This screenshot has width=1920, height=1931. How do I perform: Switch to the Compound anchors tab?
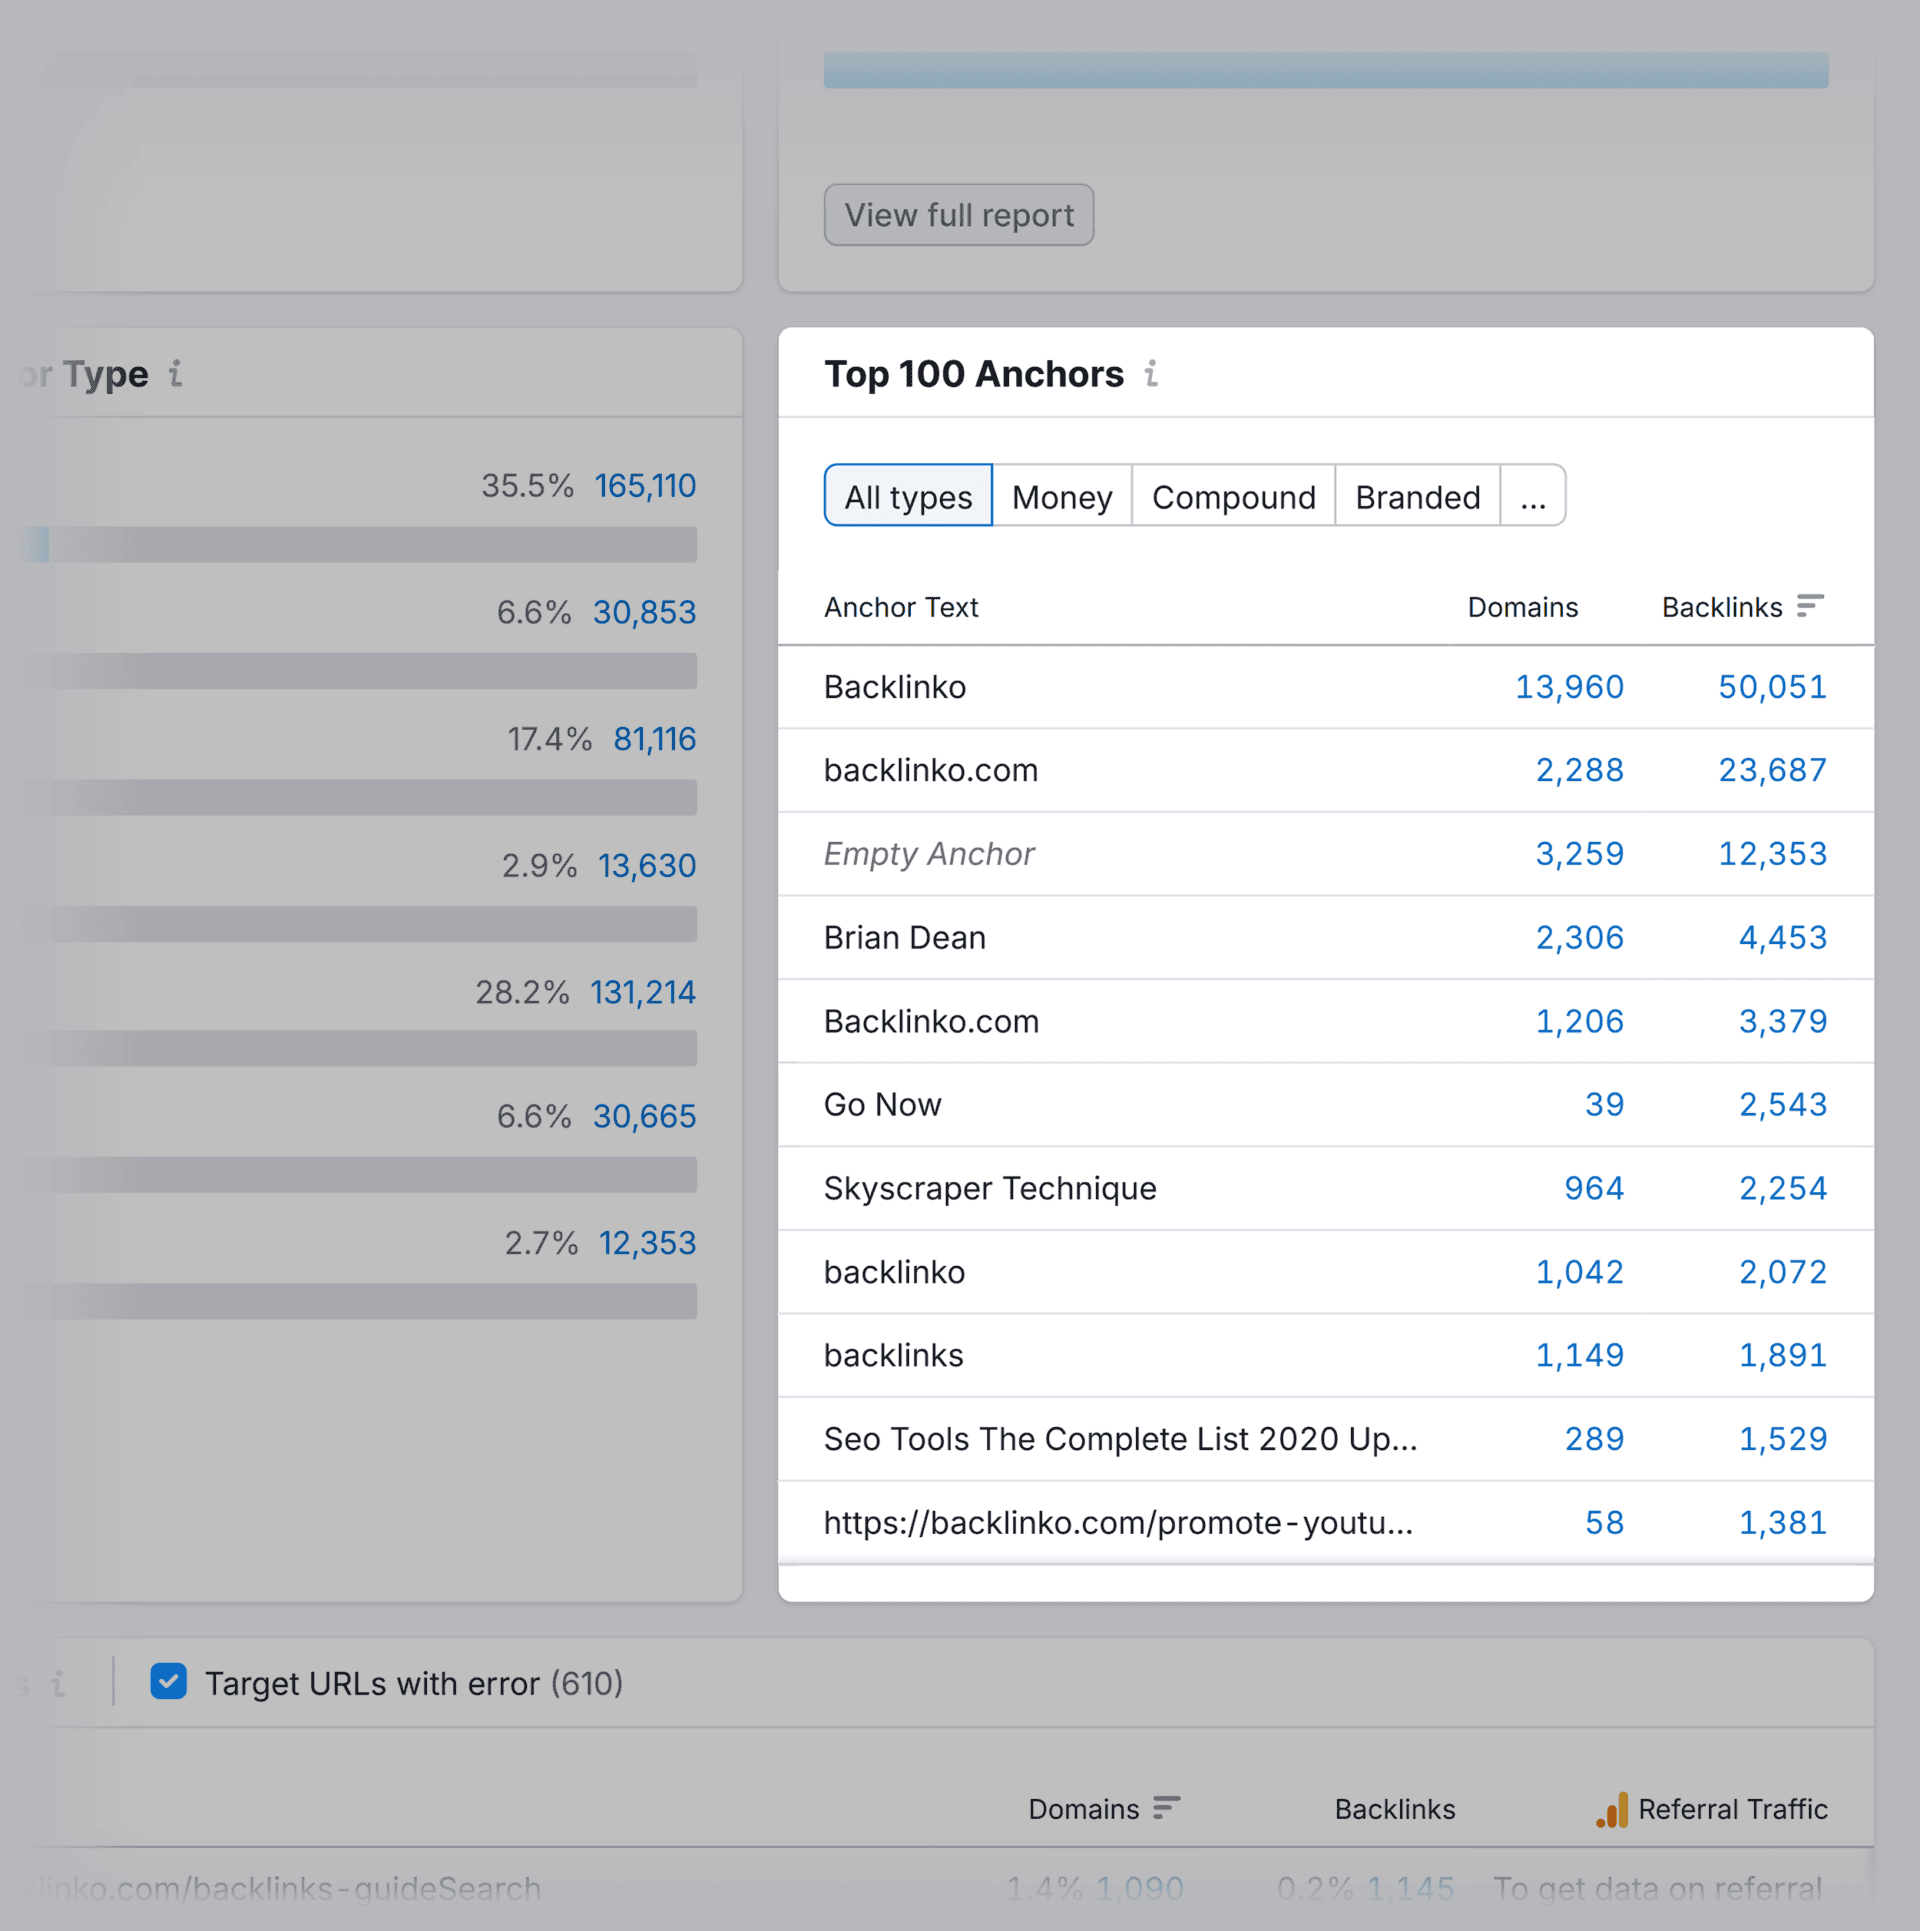coord(1233,497)
